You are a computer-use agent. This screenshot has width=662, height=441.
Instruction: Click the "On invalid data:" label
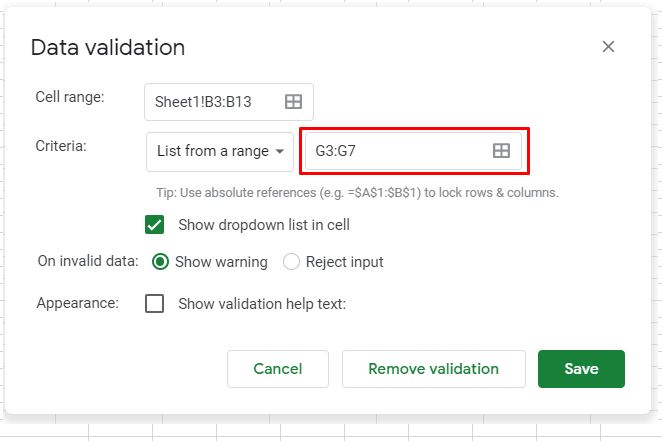tap(87, 261)
